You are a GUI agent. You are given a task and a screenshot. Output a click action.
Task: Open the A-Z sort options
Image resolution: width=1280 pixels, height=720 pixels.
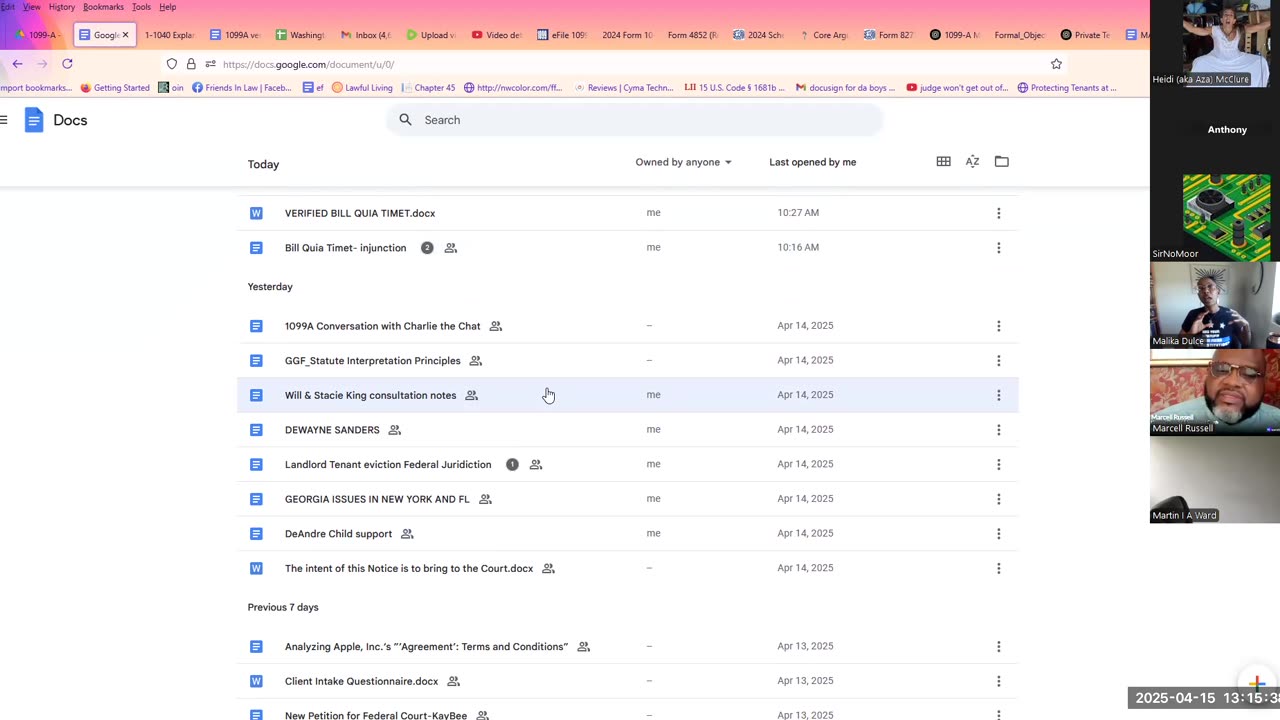(972, 162)
